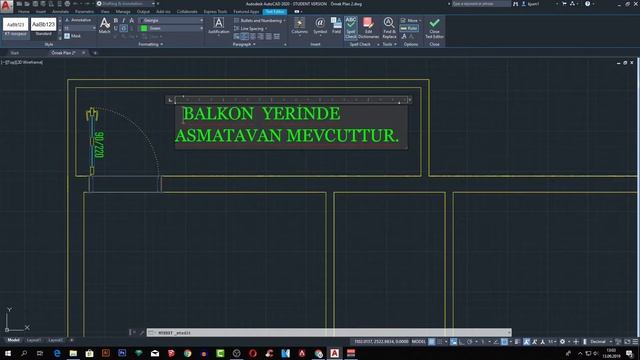Open the Windows notification center
Viewport: 640px width, 360px height.
pos(629,353)
